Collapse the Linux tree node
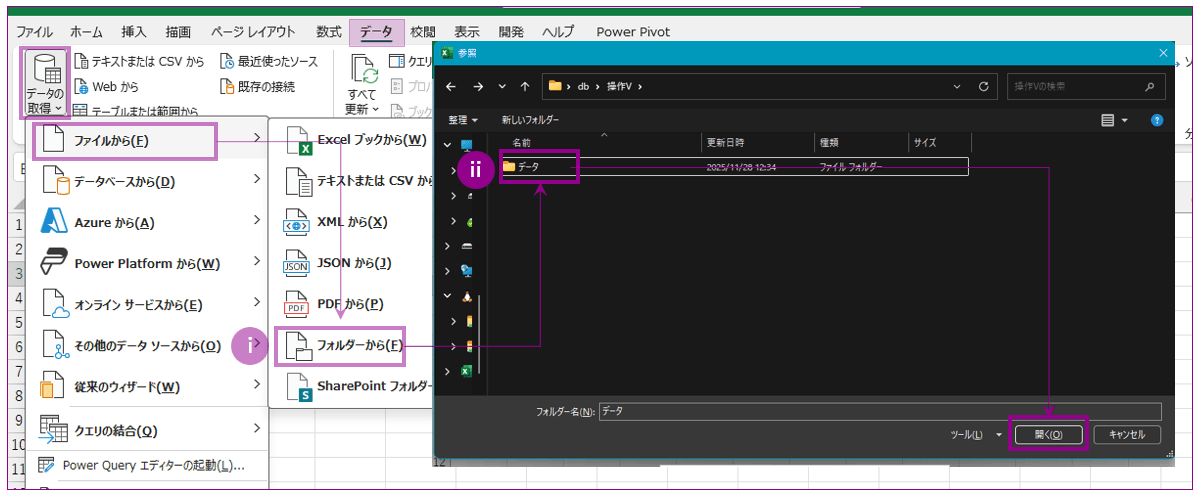This screenshot has width=1194, height=492. click(448, 296)
